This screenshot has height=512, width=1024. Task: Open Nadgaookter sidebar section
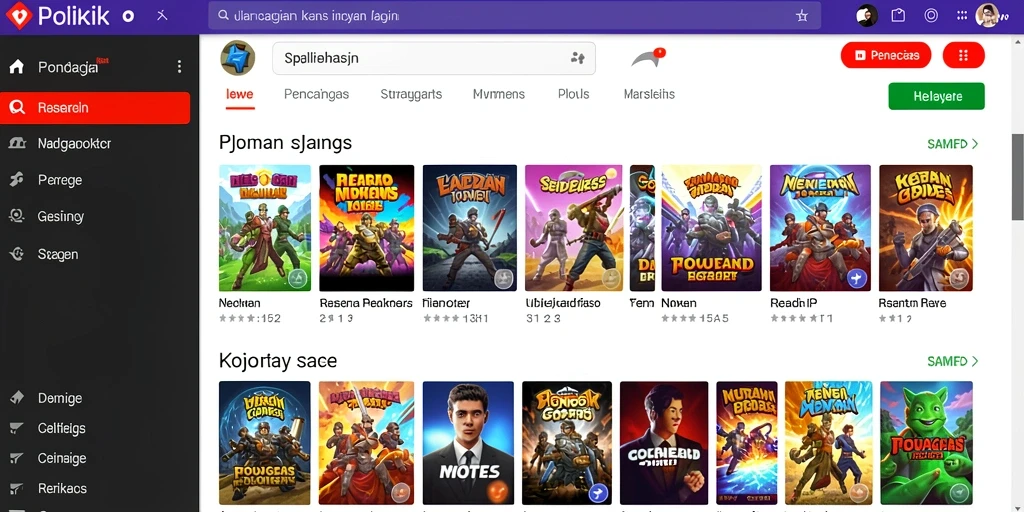point(74,144)
